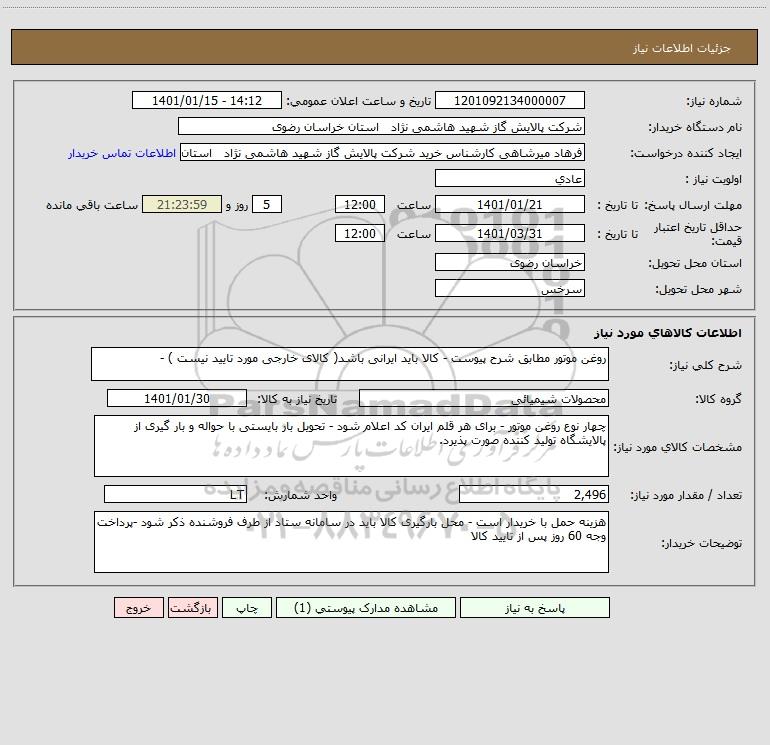The width and height of the screenshot is (770, 745).
Task: Click the remaining time countdown 21:23:59
Action: (x=182, y=204)
